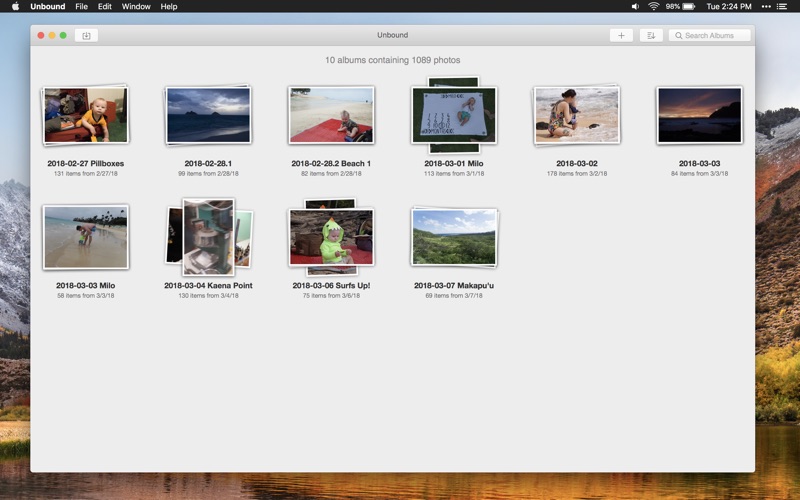Click the three-dot menu extra
Viewport: 800px width, 500px height.
click(x=766, y=6)
